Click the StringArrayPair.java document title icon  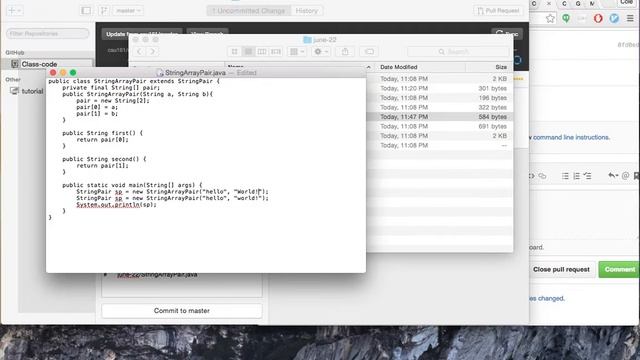[x=160, y=73]
